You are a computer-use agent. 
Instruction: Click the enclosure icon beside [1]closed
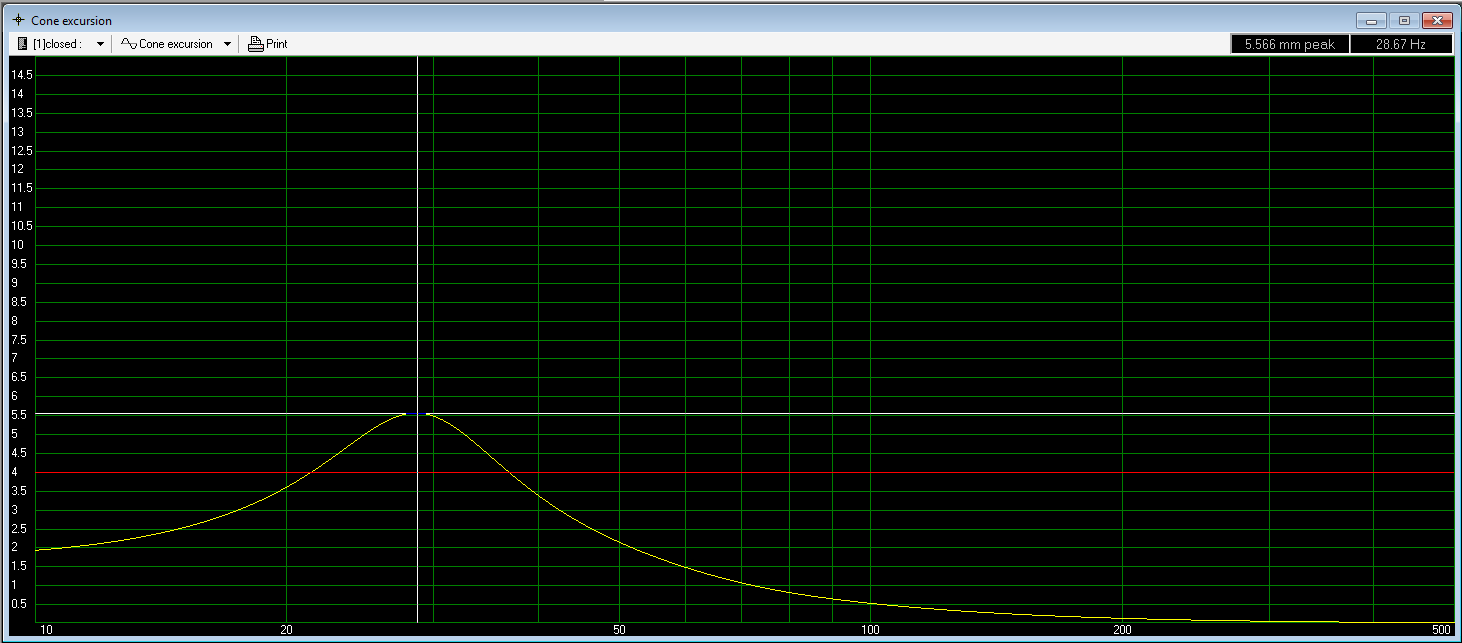(x=22, y=44)
